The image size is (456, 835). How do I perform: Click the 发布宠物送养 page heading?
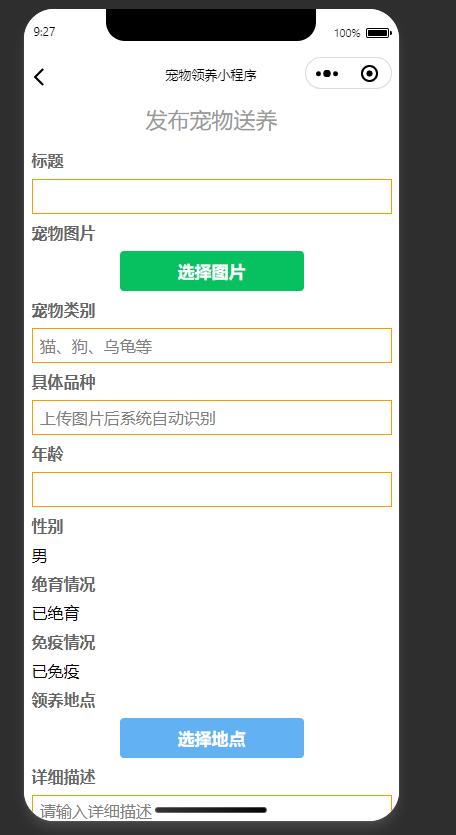(x=211, y=121)
